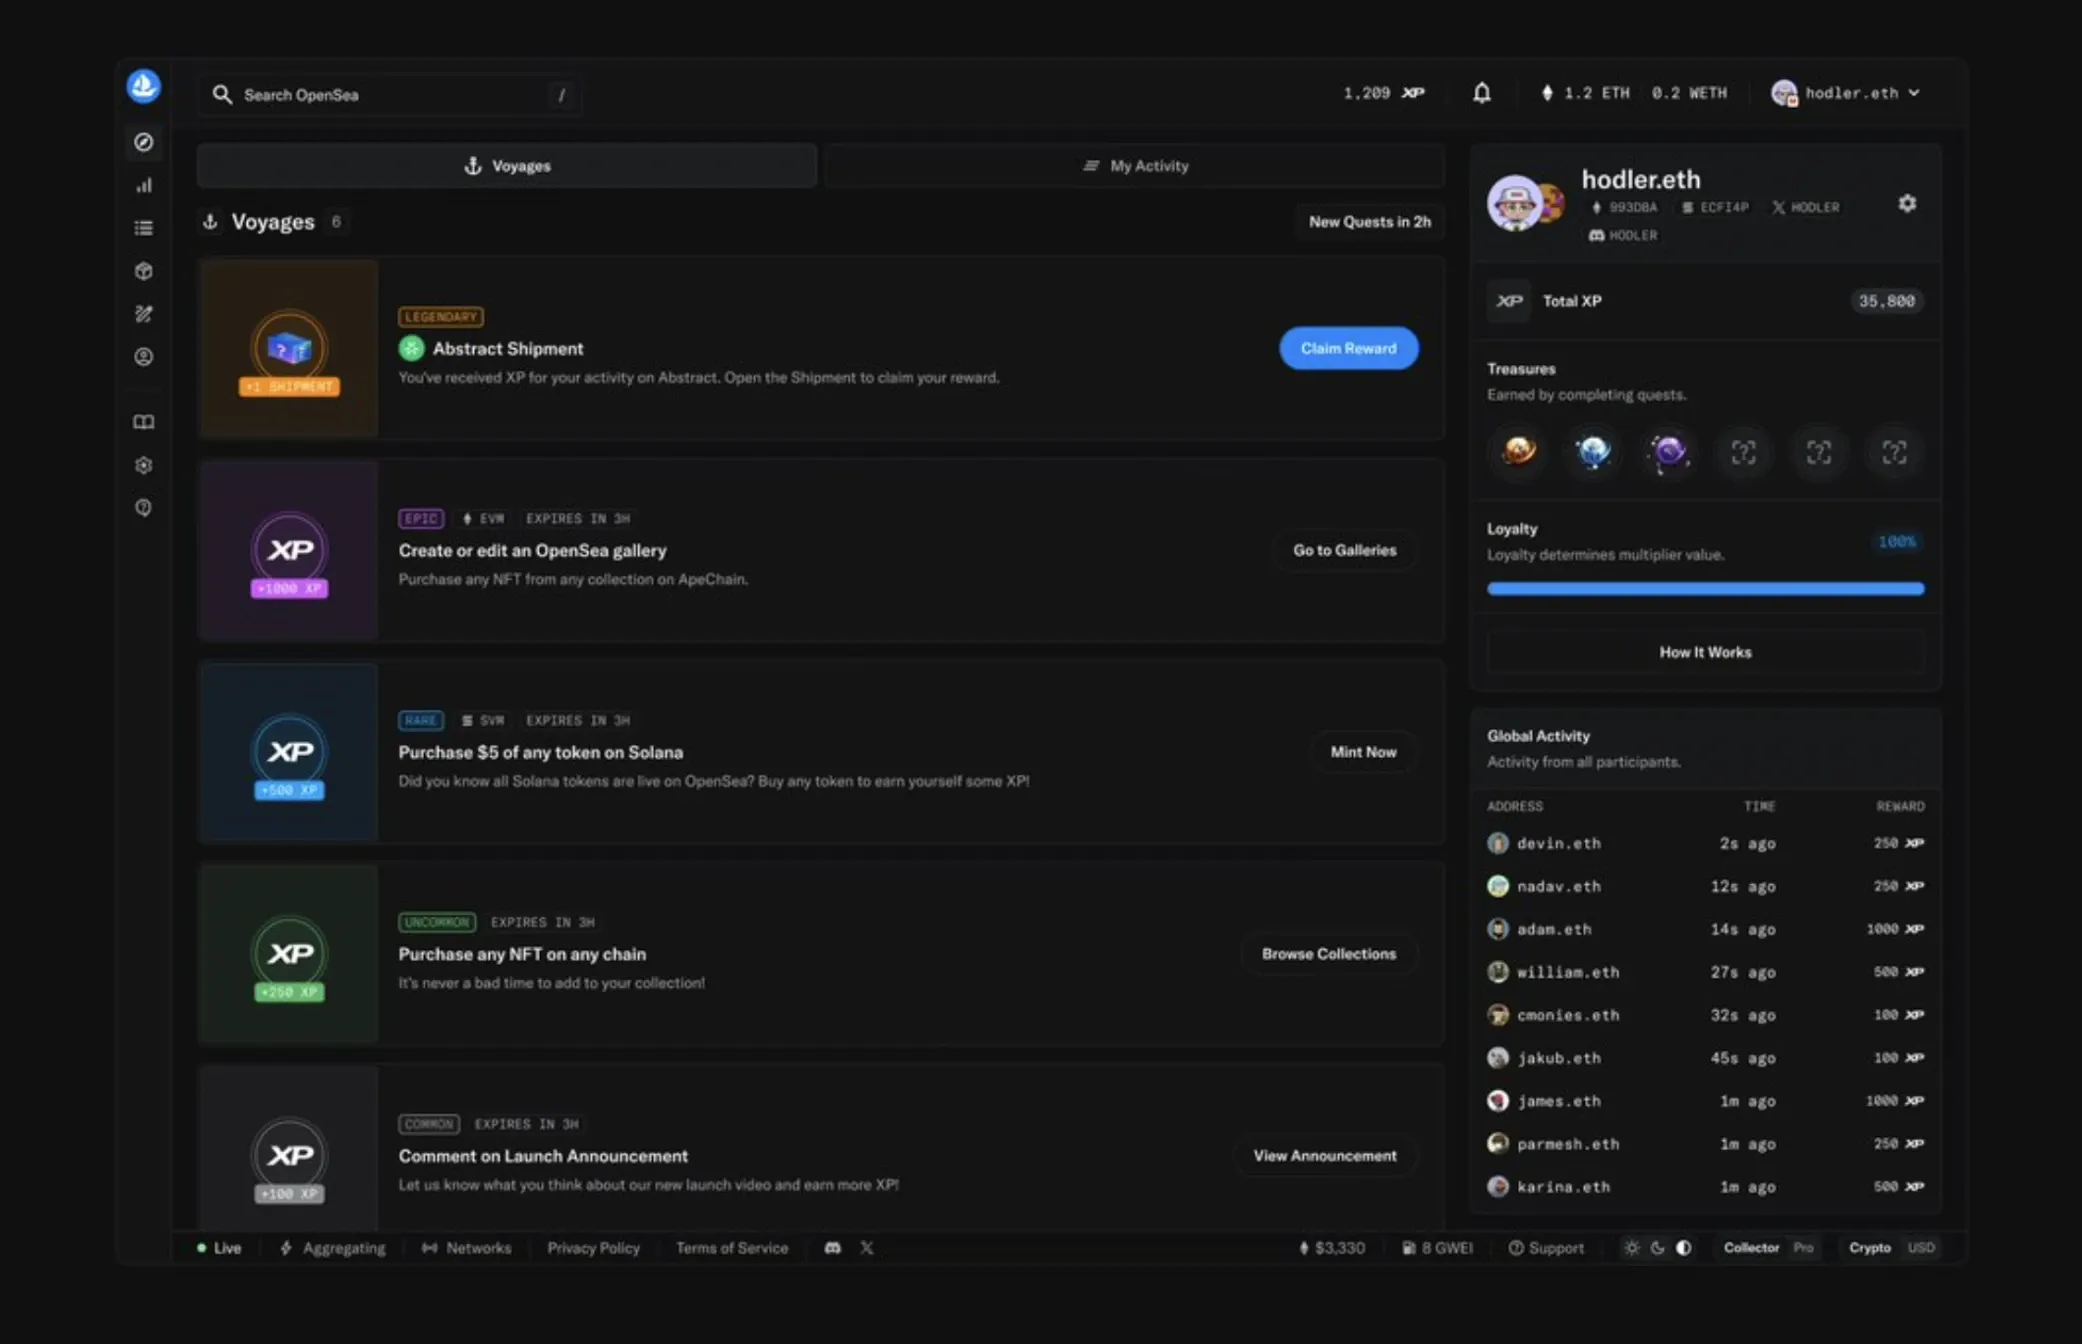Open the Support link in footer
Screen dimensions: 2082x1344
point(1546,1248)
